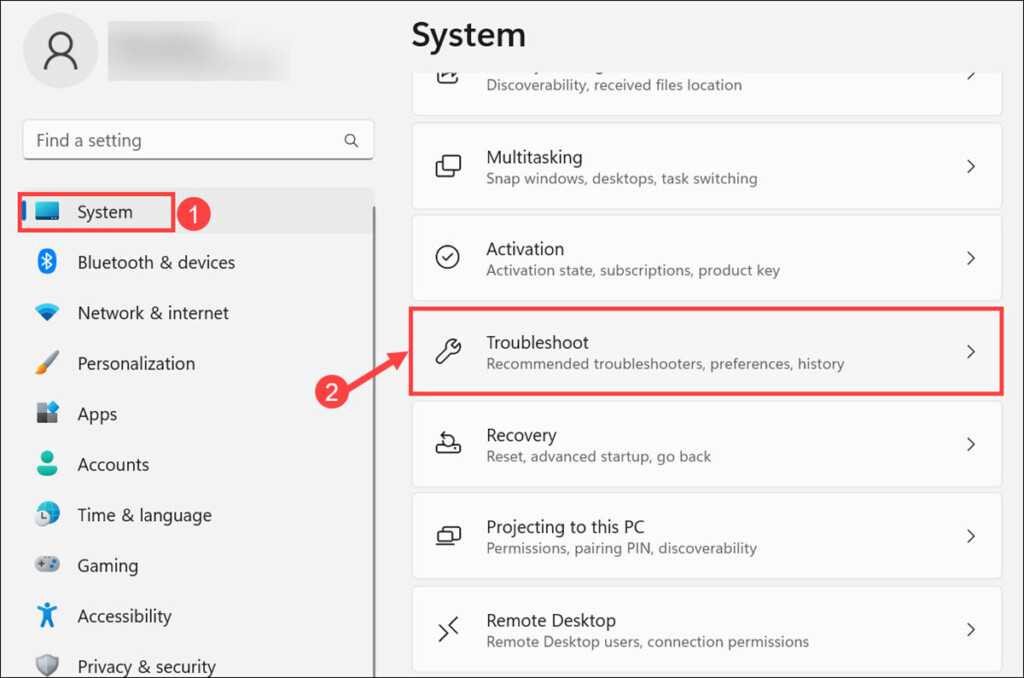1024x678 pixels.
Task: Click the Troubleshoot wrench icon
Action: tap(448, 351)
